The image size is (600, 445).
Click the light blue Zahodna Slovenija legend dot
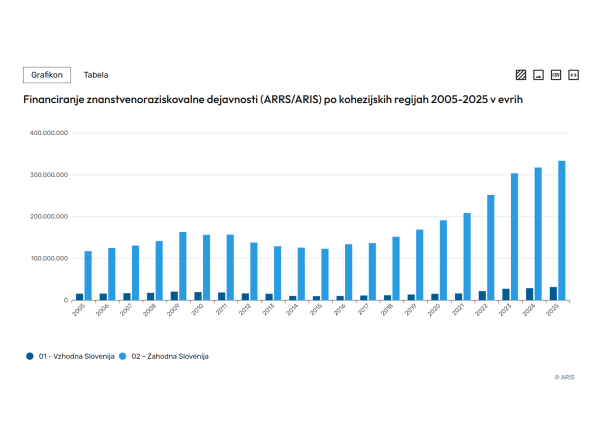[123, 356]
